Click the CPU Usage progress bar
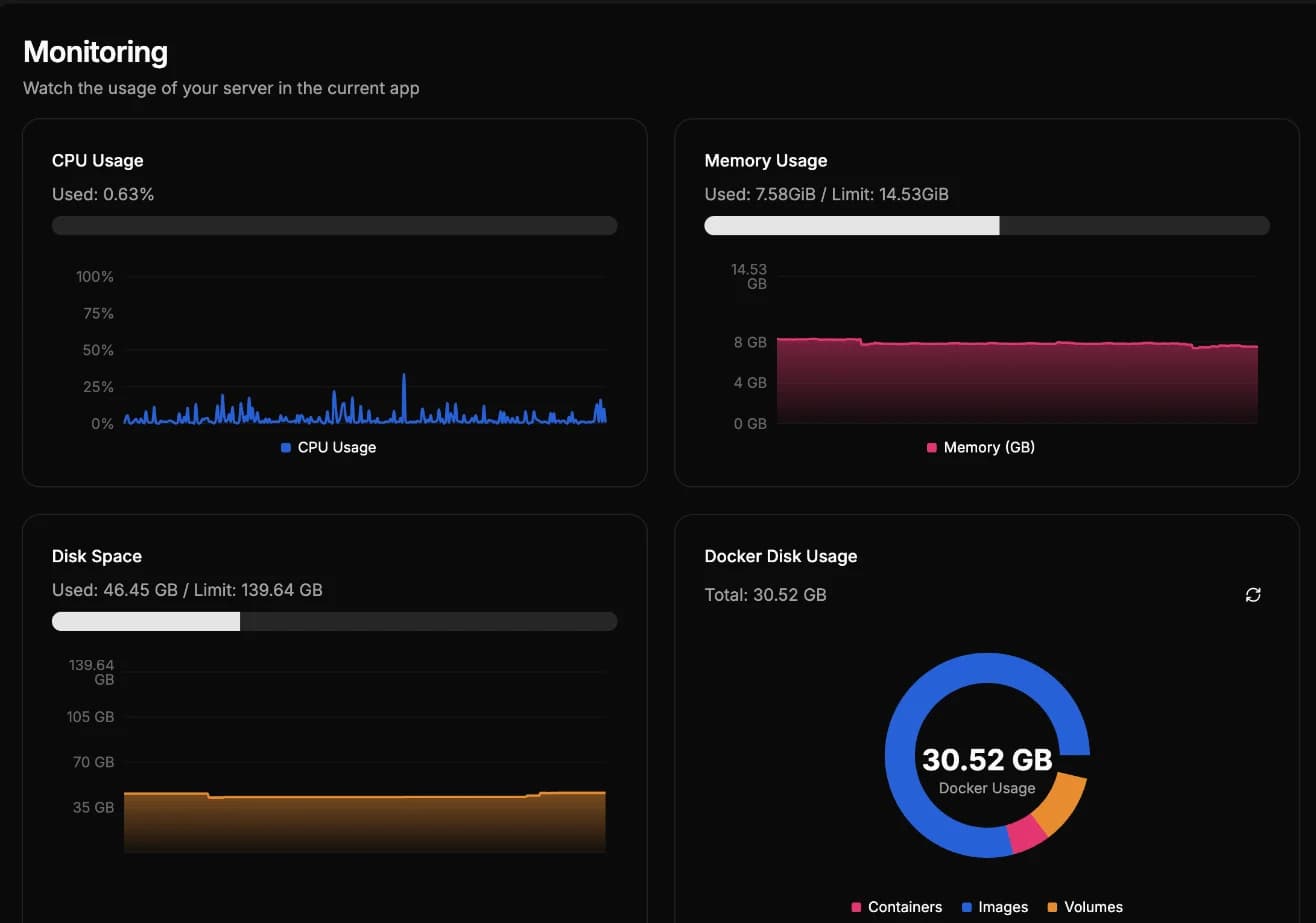The height and width of the screenshot is (923, 1316). point(334,226)
